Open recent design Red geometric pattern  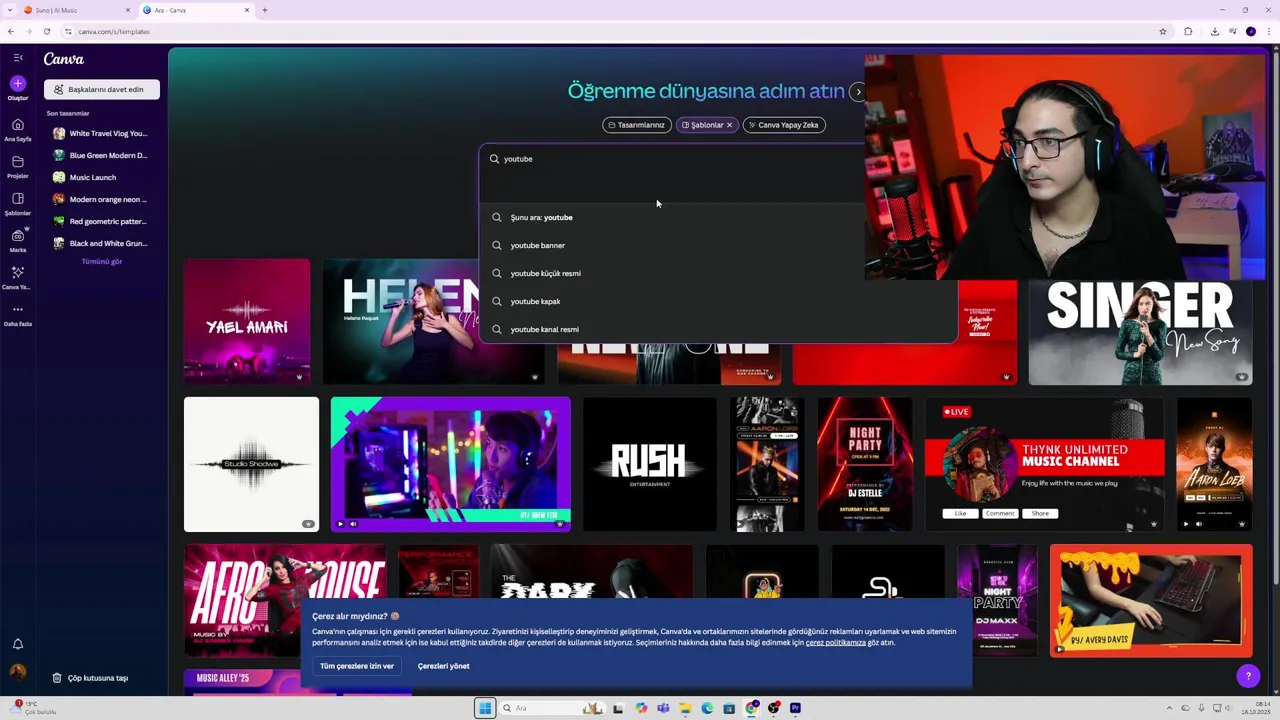[x=101, y=221]
